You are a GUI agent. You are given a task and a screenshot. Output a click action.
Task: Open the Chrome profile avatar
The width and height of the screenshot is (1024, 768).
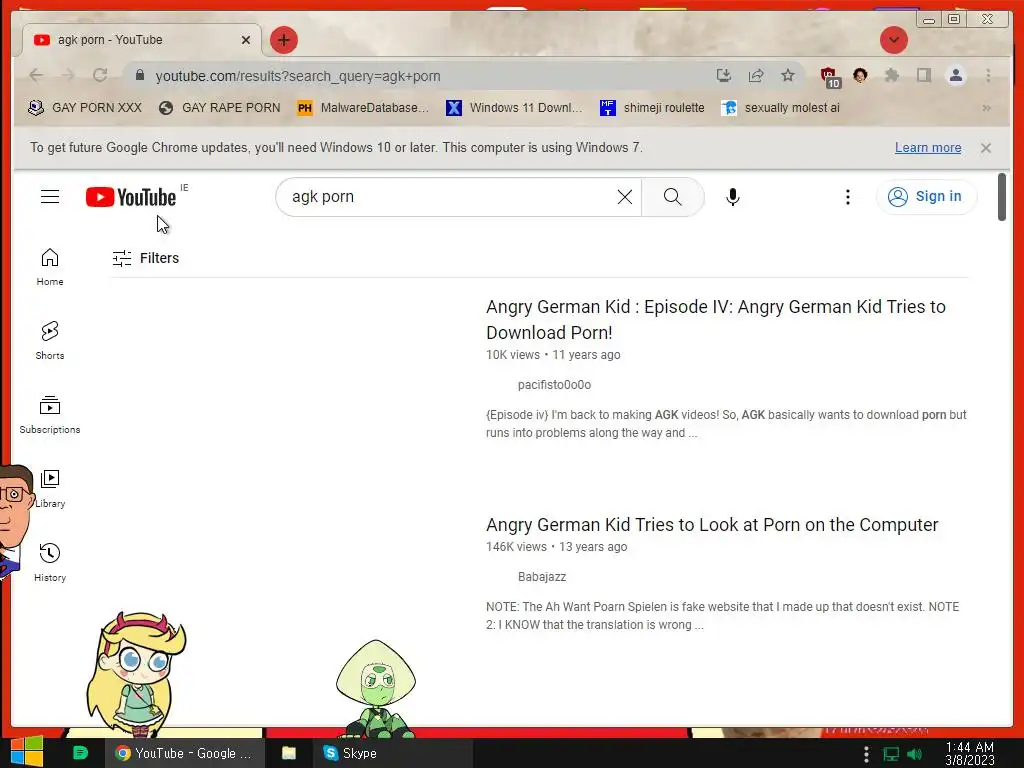pyautogui.click(x=955, y=76)
